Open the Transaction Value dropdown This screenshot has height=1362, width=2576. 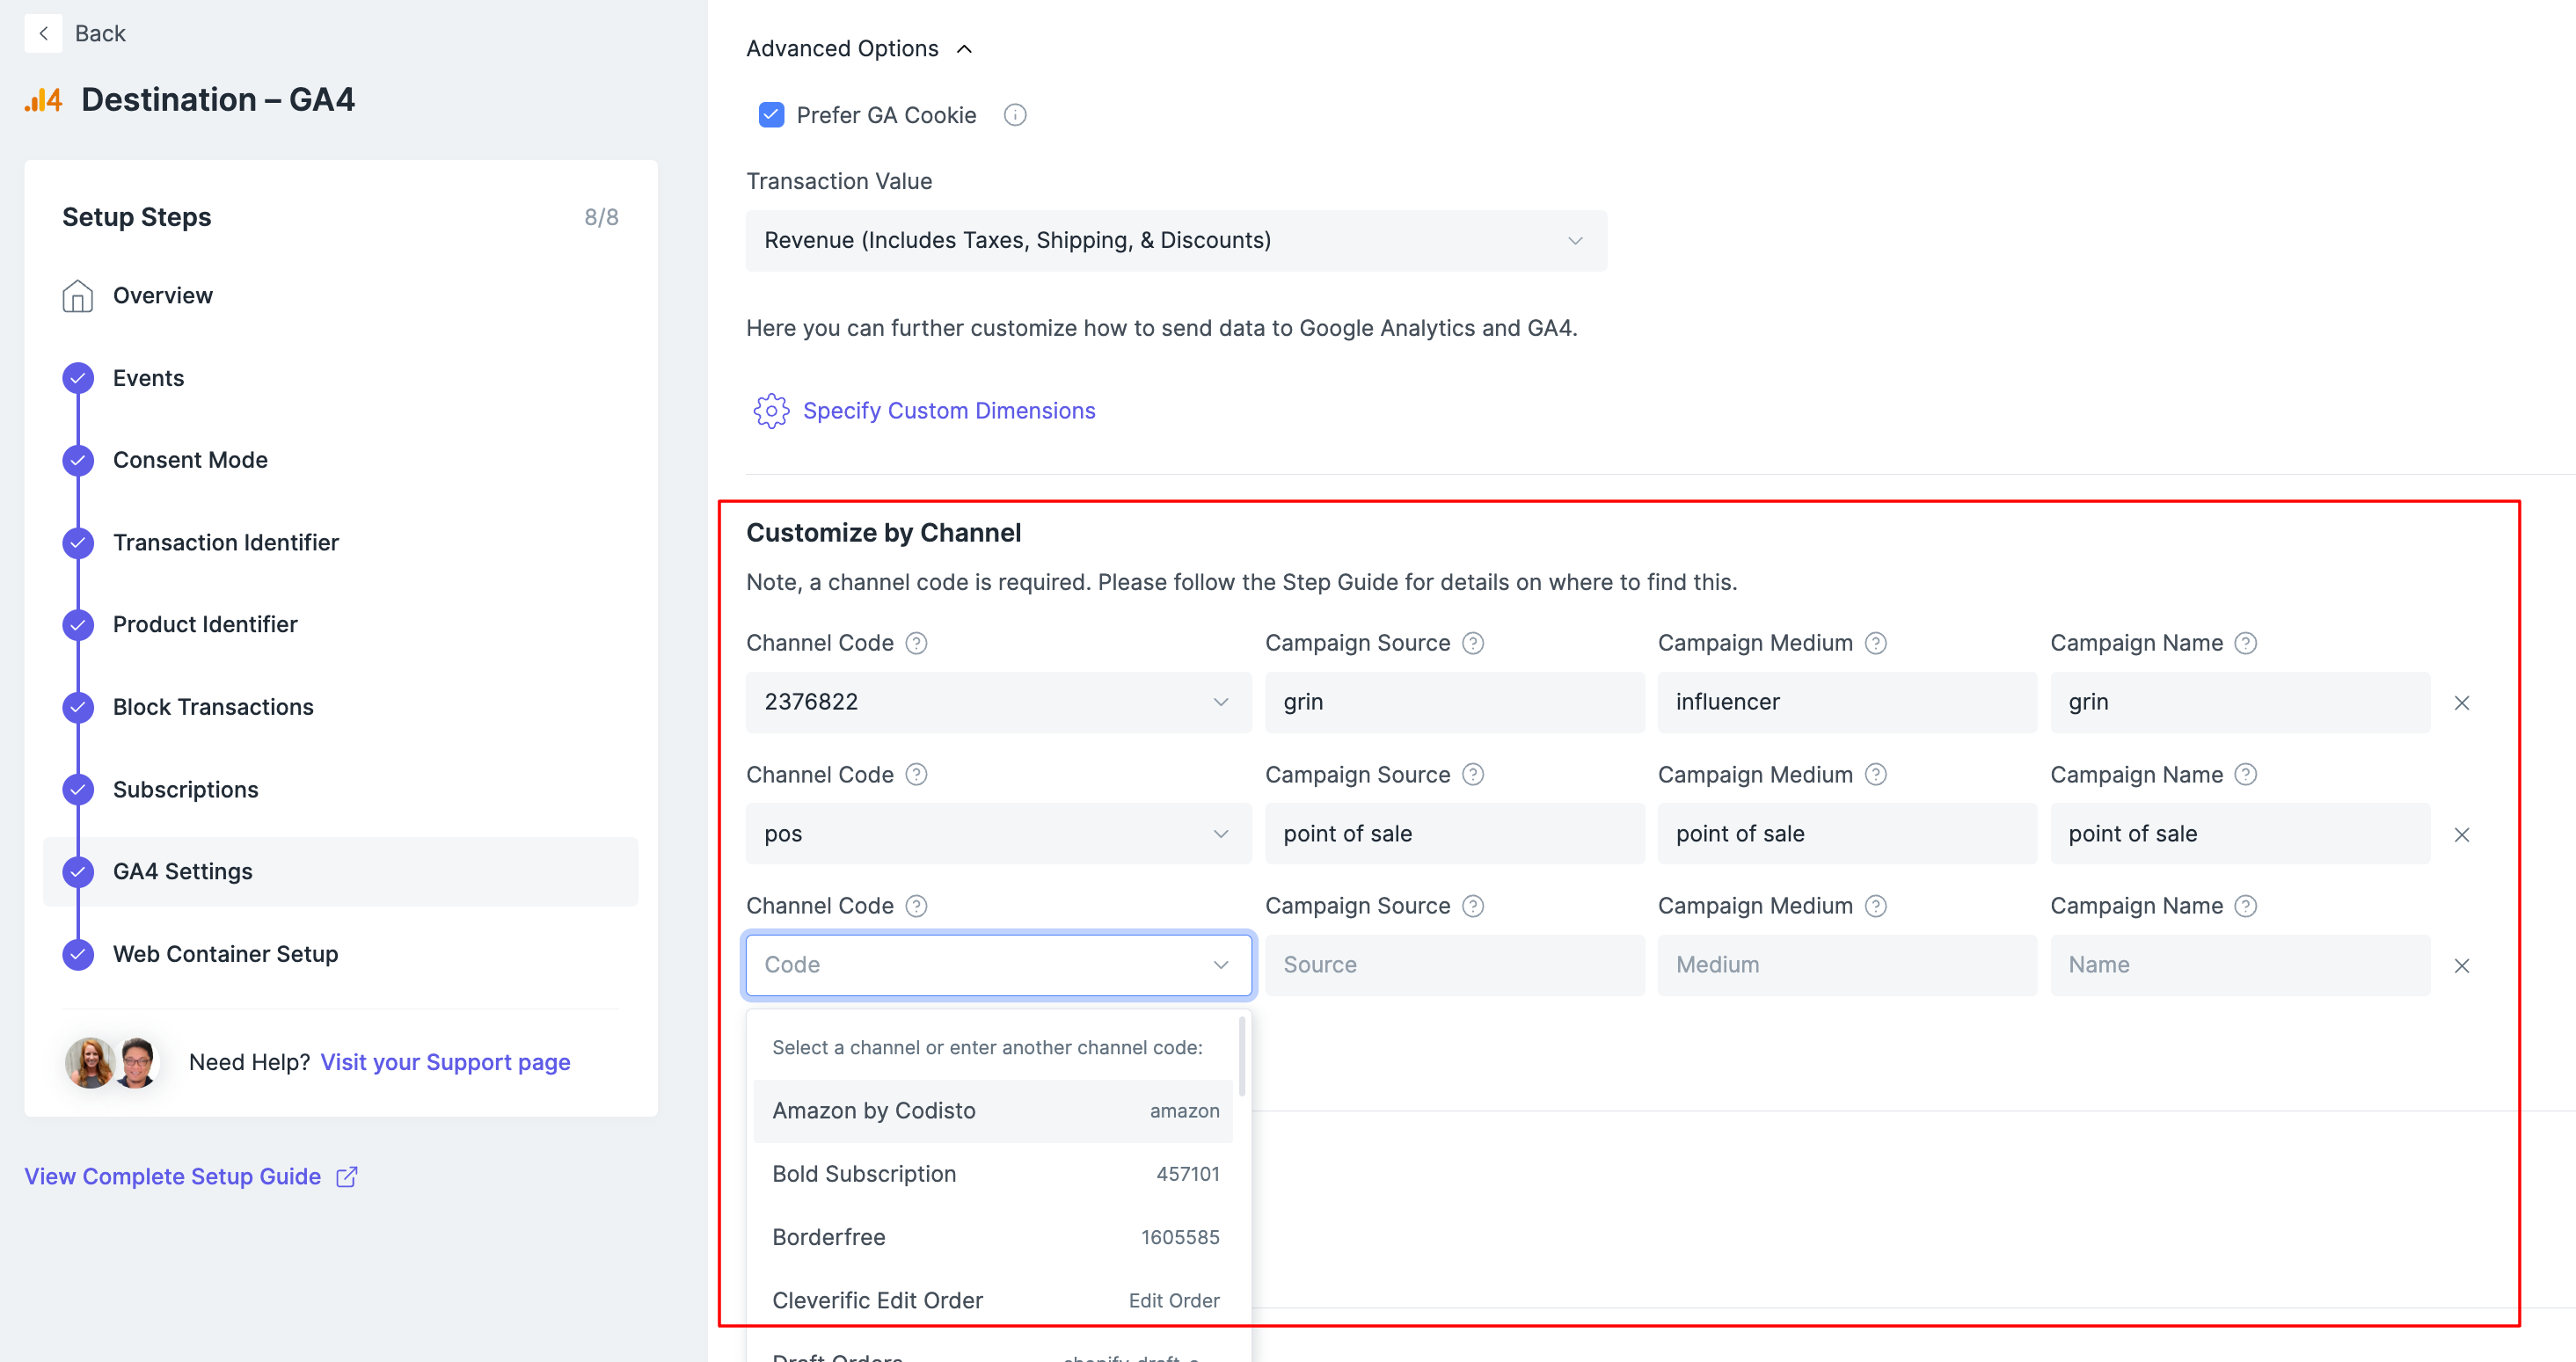(1176, 241)
